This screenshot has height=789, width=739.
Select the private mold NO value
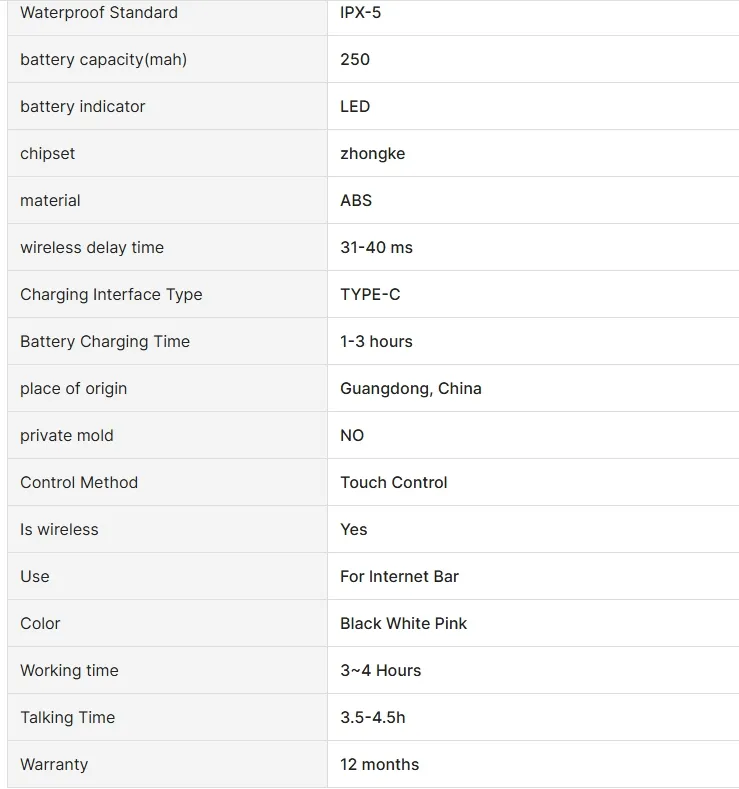(x=352, y=435)
